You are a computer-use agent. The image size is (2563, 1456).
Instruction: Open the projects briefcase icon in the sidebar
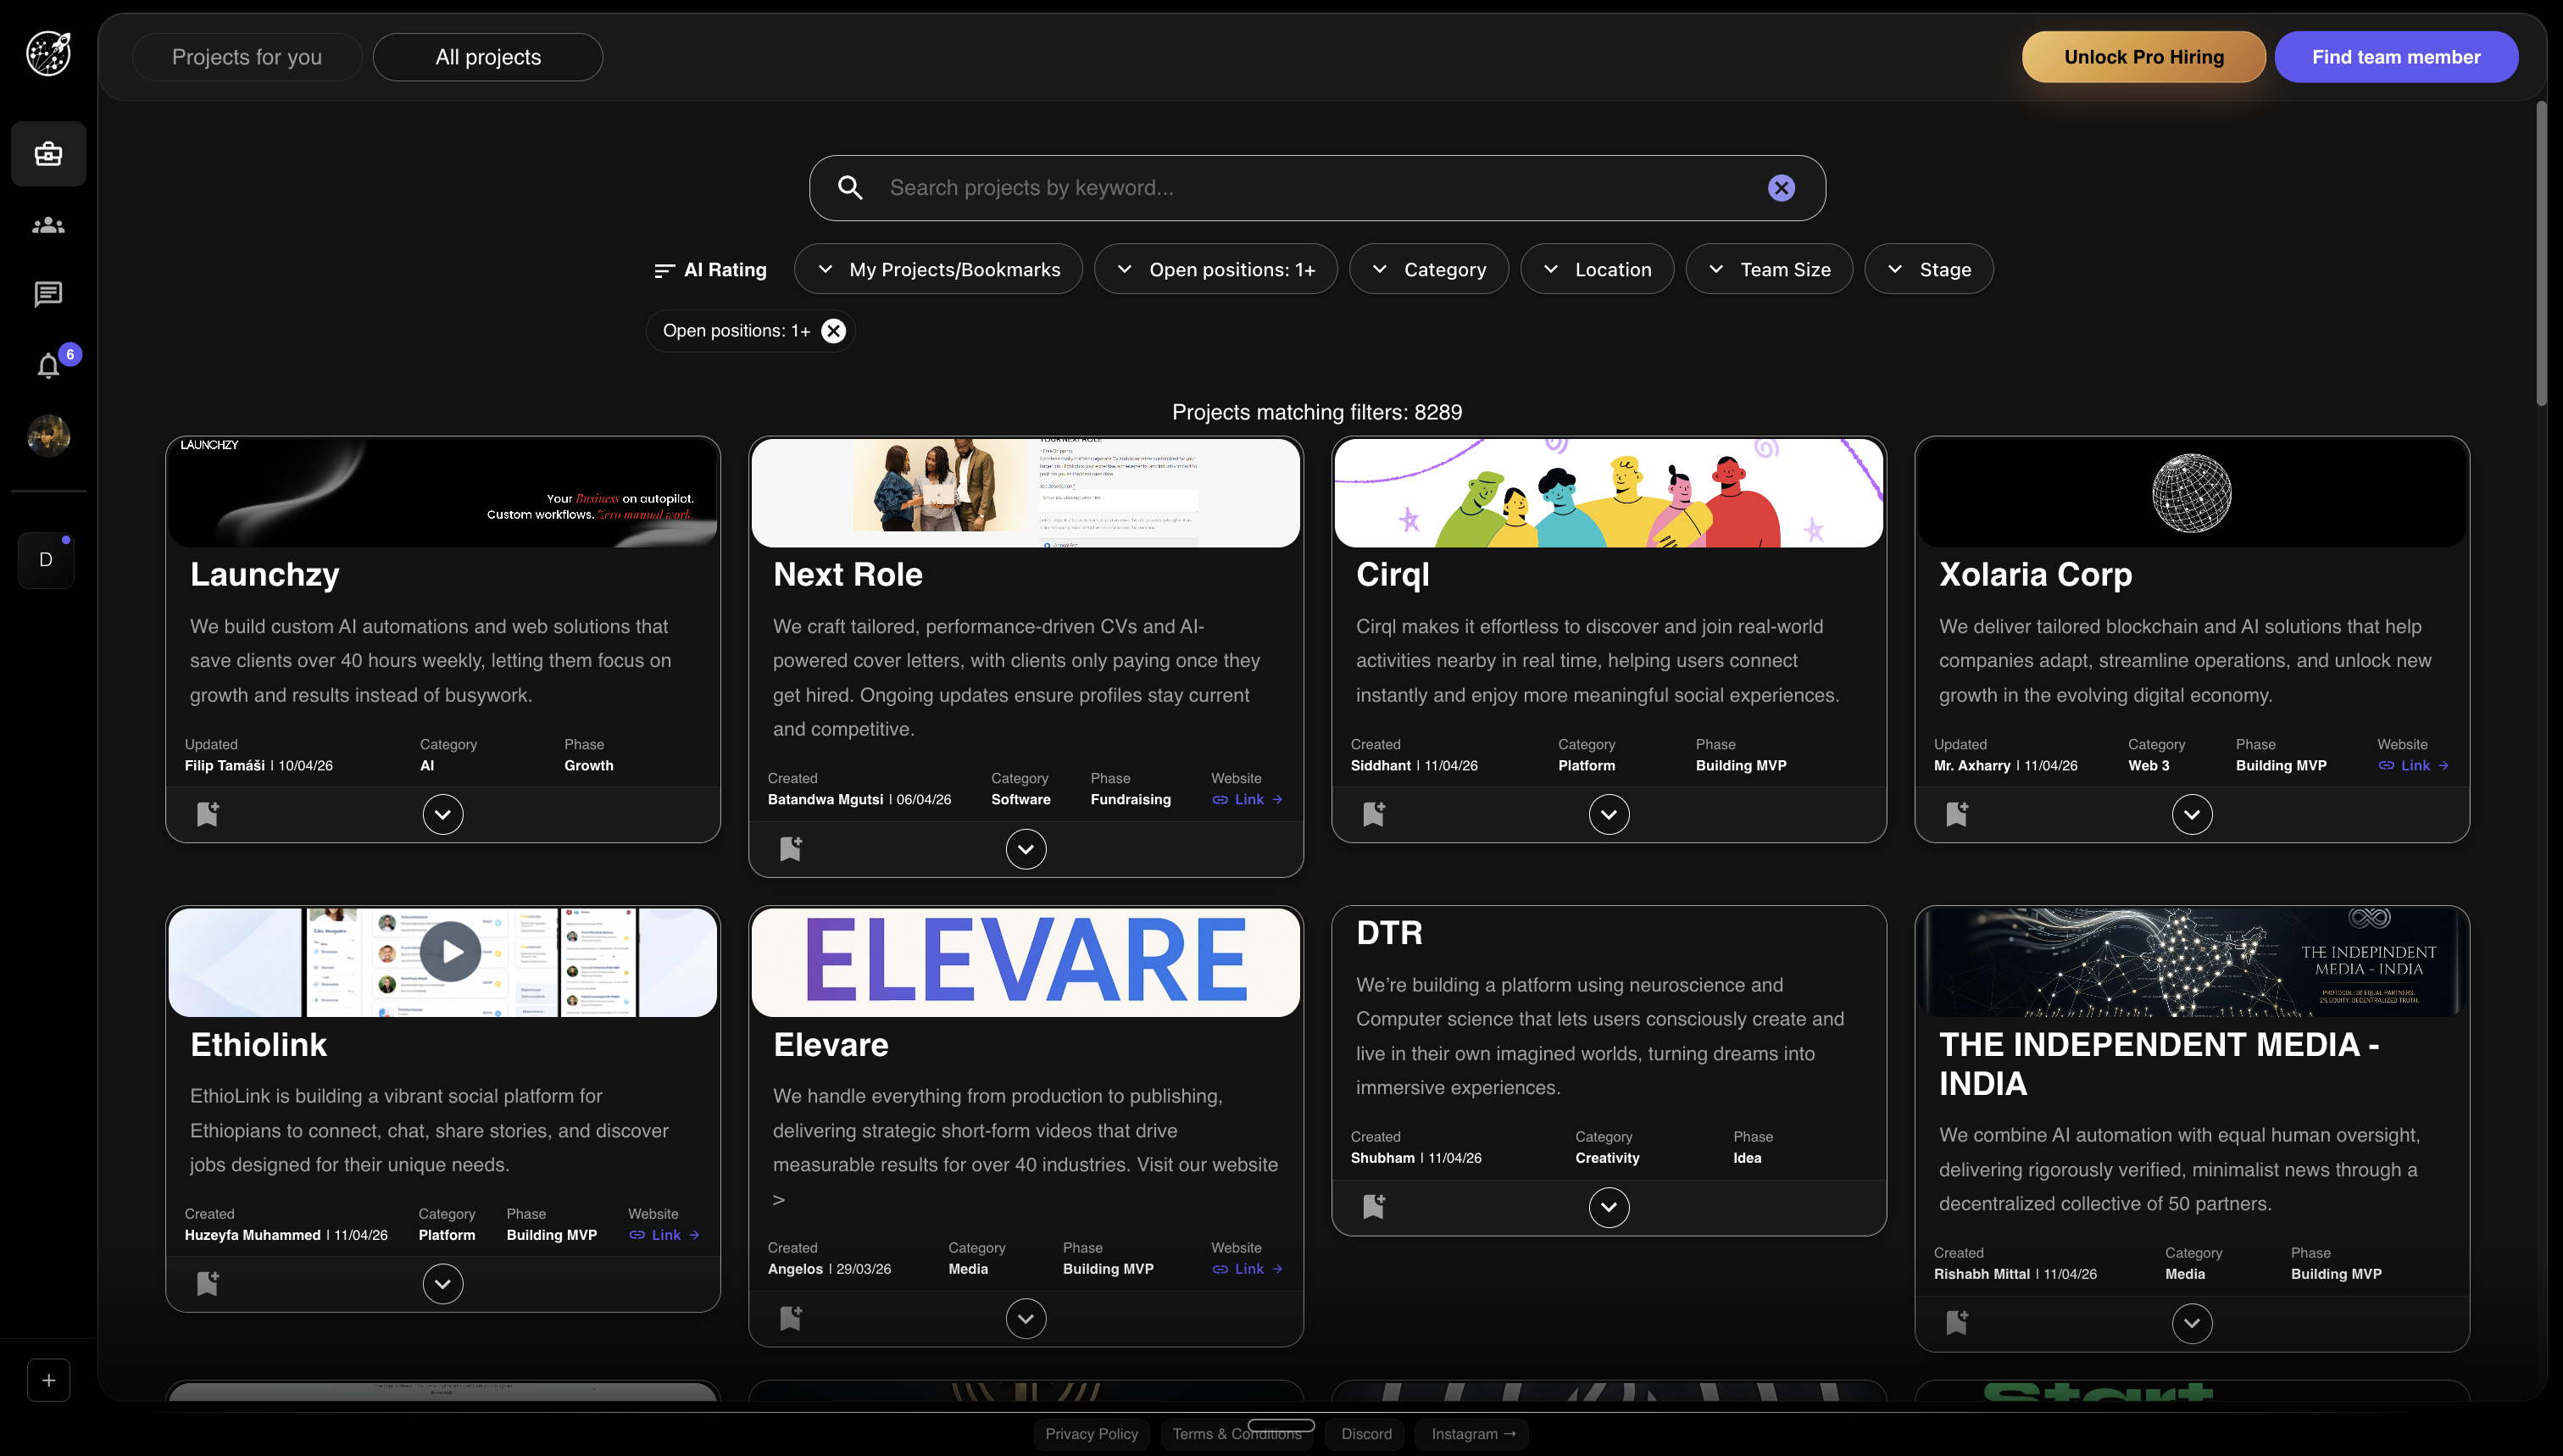[x=48, y=154]
